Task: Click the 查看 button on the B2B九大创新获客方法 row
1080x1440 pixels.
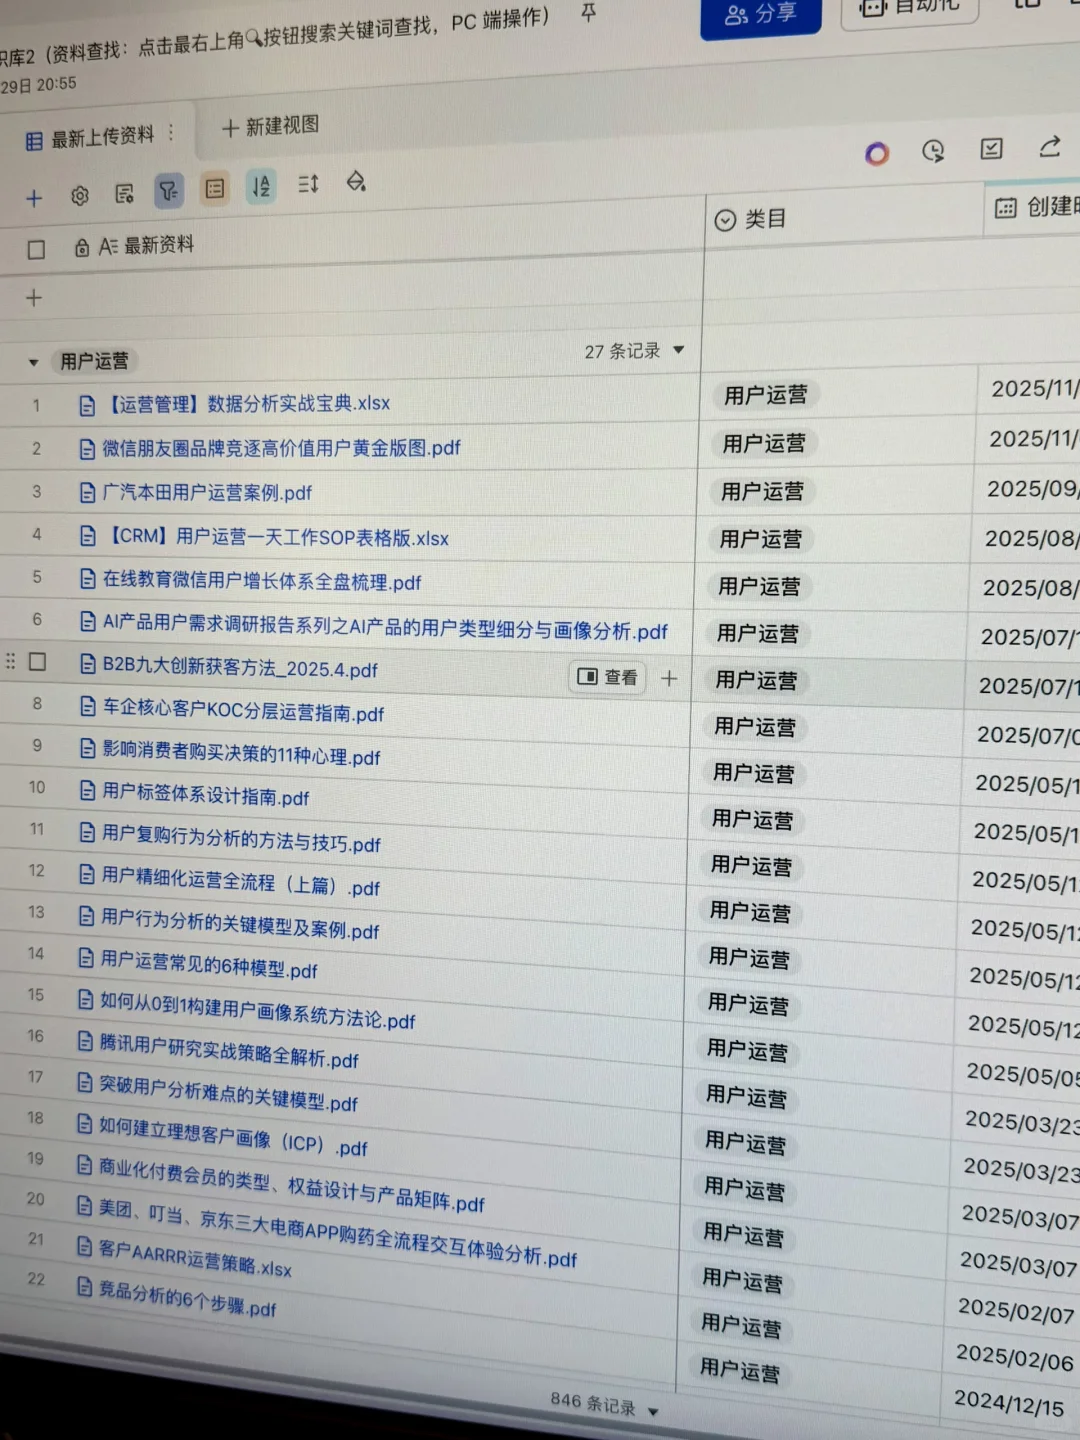Action: 608,677
